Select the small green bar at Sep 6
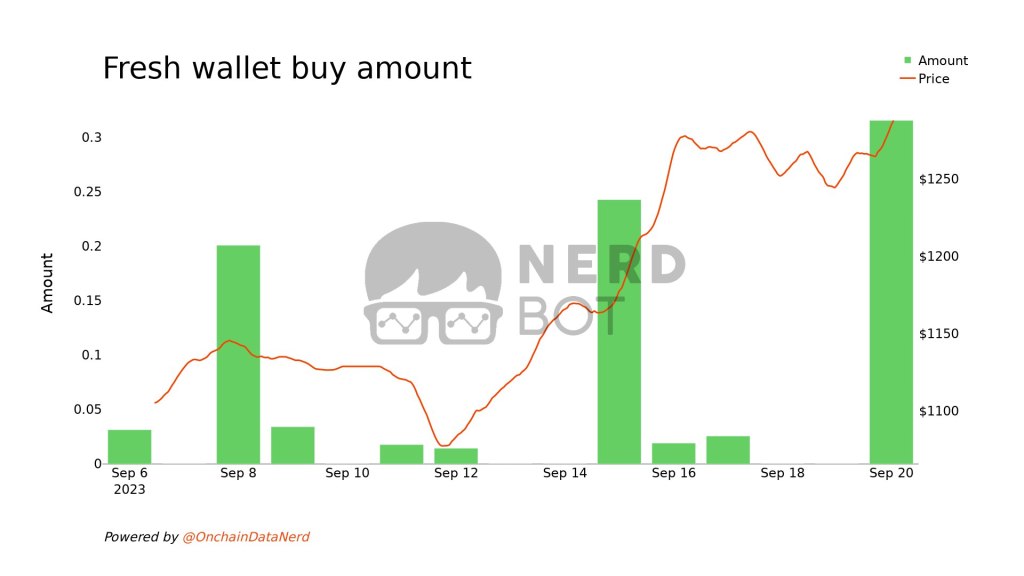The image size is (1024, 576). click(130, 447)
